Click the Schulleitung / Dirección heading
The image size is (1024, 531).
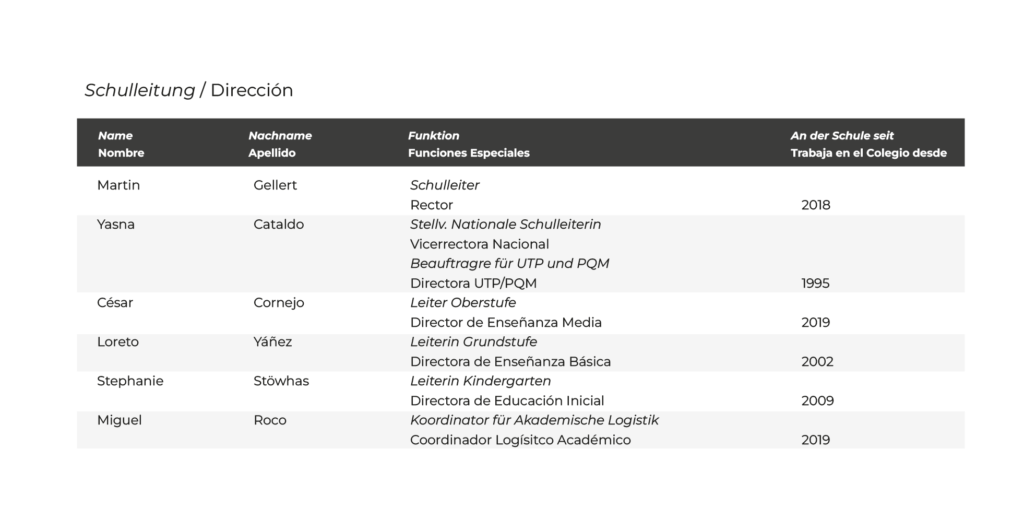point(189,90)
